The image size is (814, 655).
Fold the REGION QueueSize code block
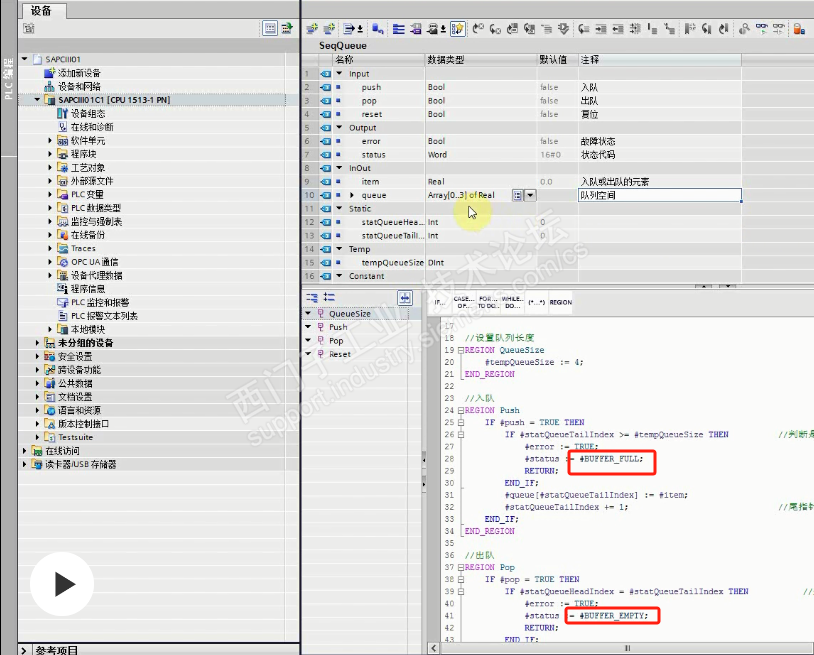tap(460, 350)
